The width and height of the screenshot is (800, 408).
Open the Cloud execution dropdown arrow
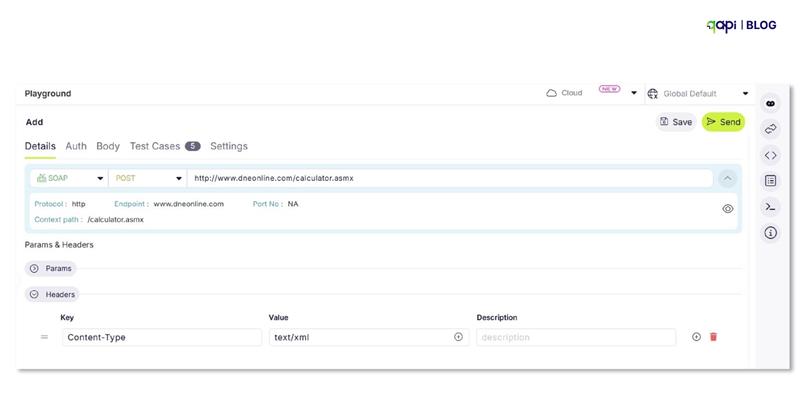coord(634,93)
